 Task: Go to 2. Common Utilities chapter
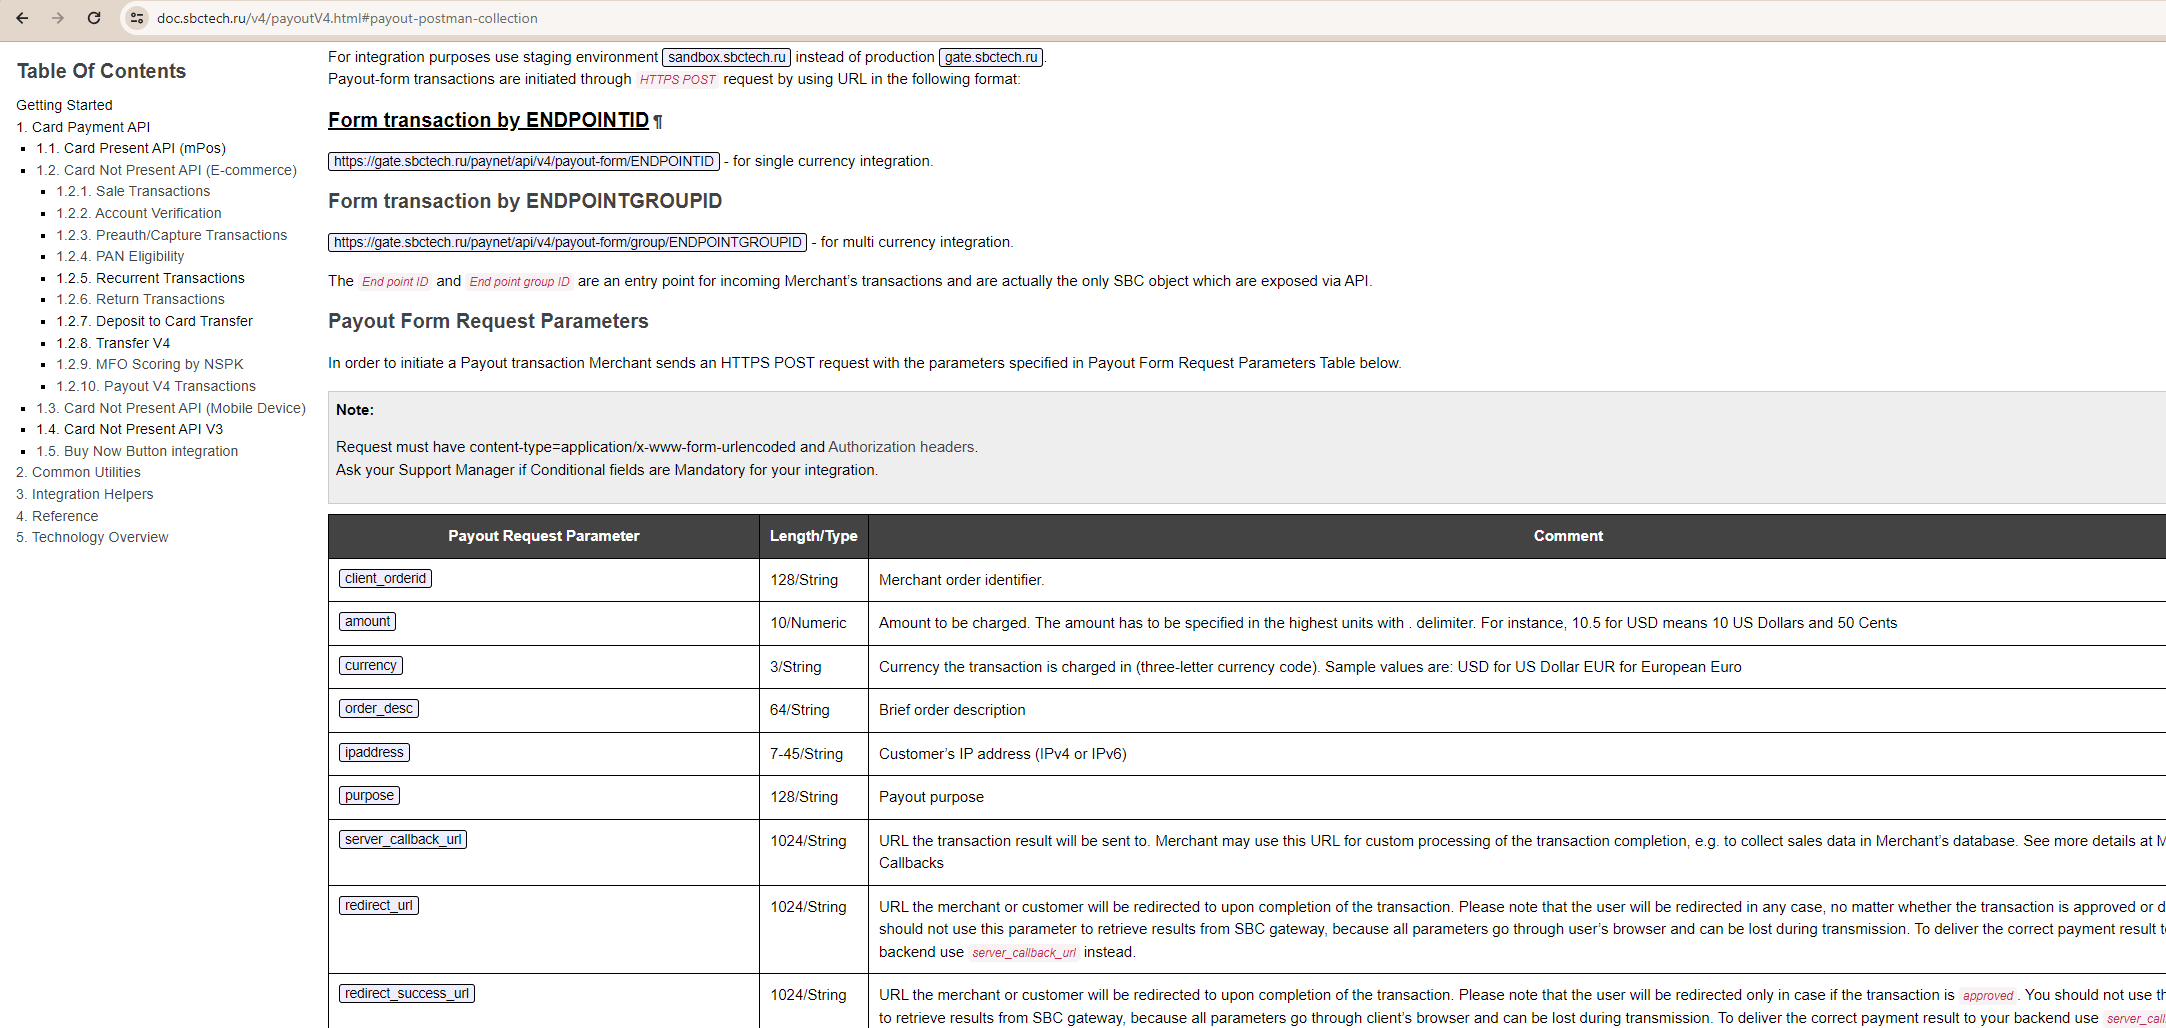point(78,472)
